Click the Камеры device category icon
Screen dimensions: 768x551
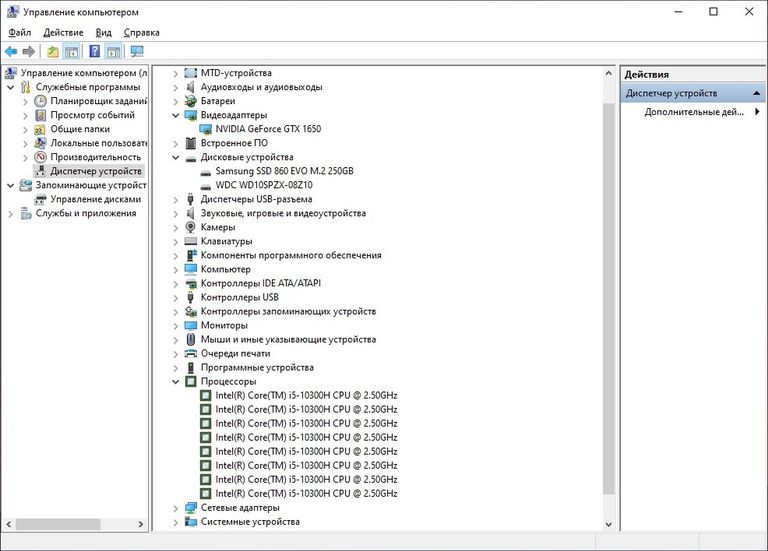pos(191,227)
